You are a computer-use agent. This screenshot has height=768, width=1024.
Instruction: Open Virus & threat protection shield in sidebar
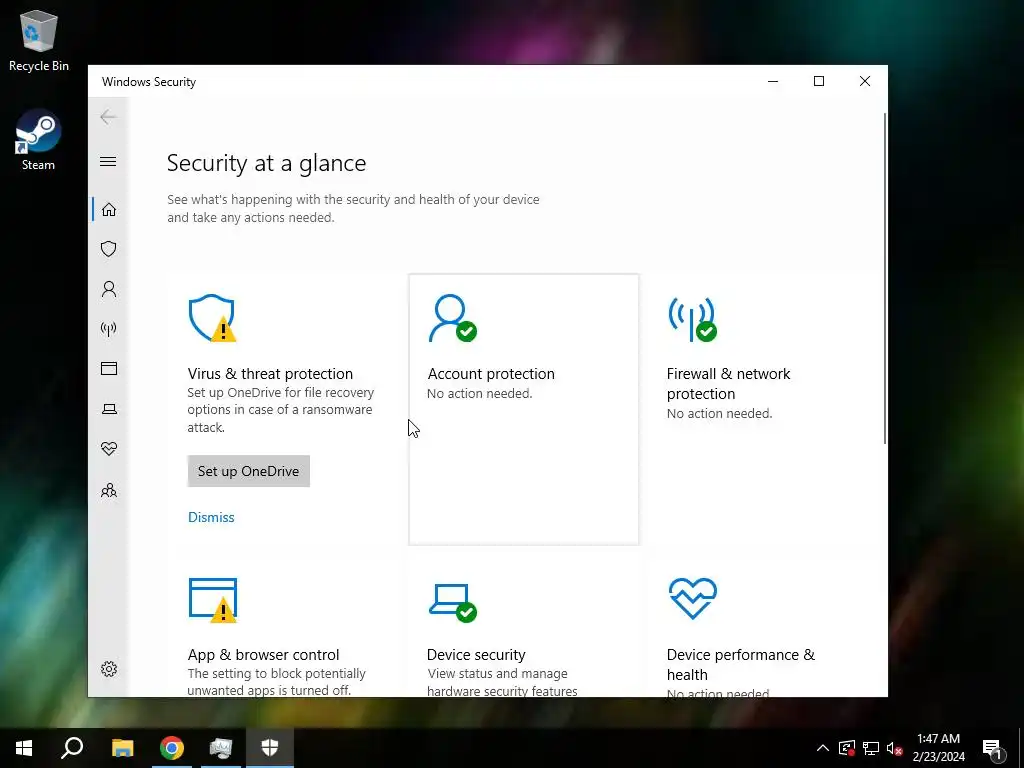[109, 249]
